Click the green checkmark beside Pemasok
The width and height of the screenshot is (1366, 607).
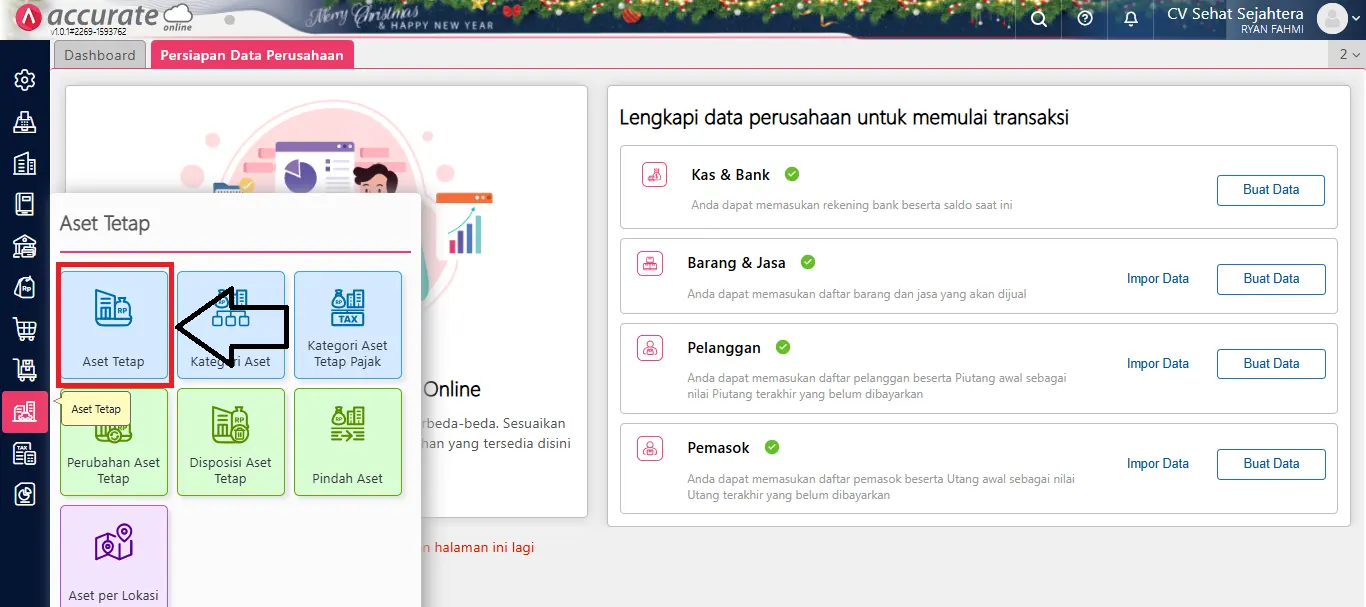(771, 447)
